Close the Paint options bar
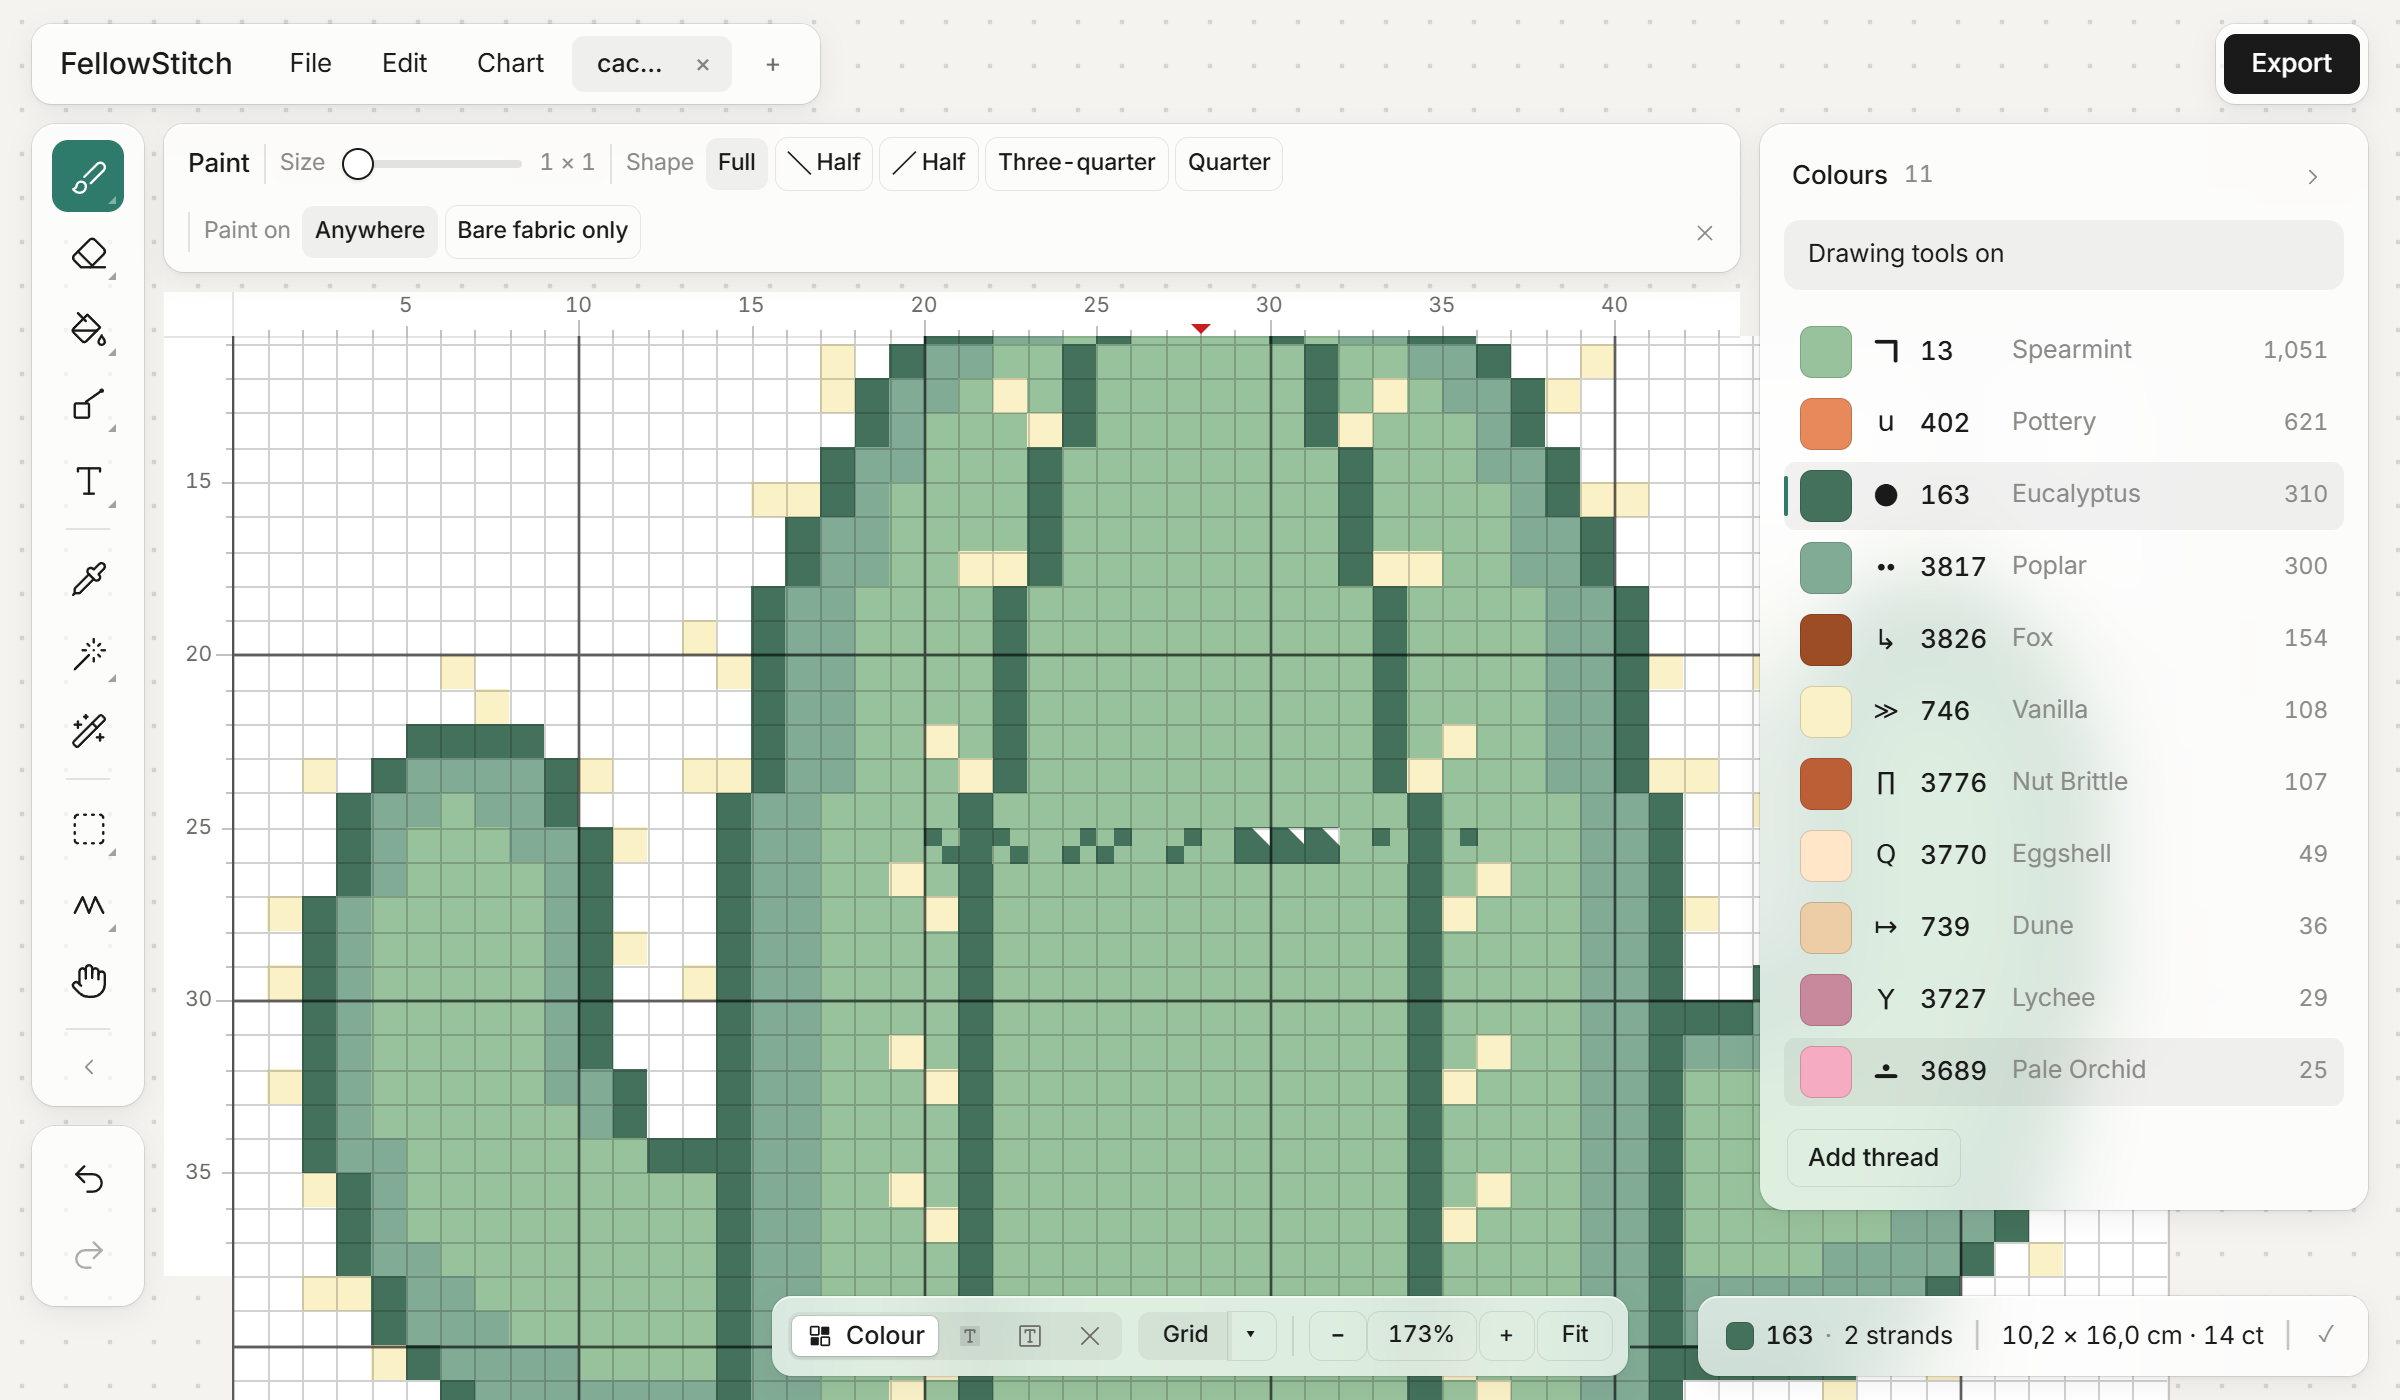2400x1400 pixels. tap(1705, 233)
